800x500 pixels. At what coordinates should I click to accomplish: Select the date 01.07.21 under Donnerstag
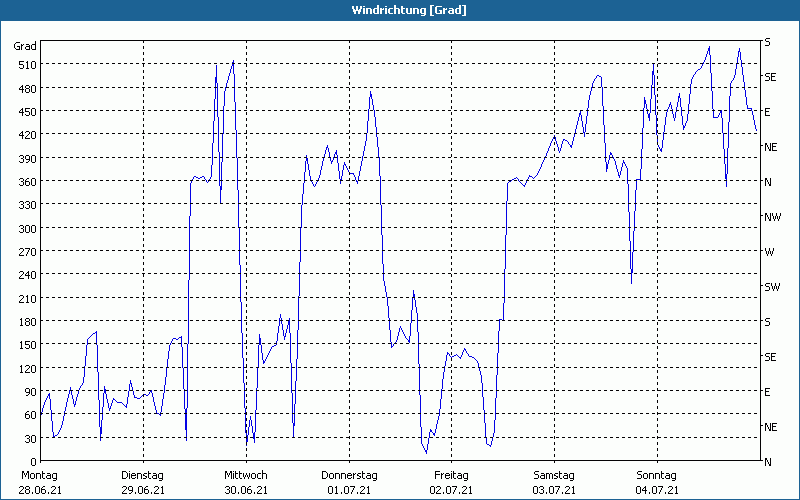coord(349,490)
